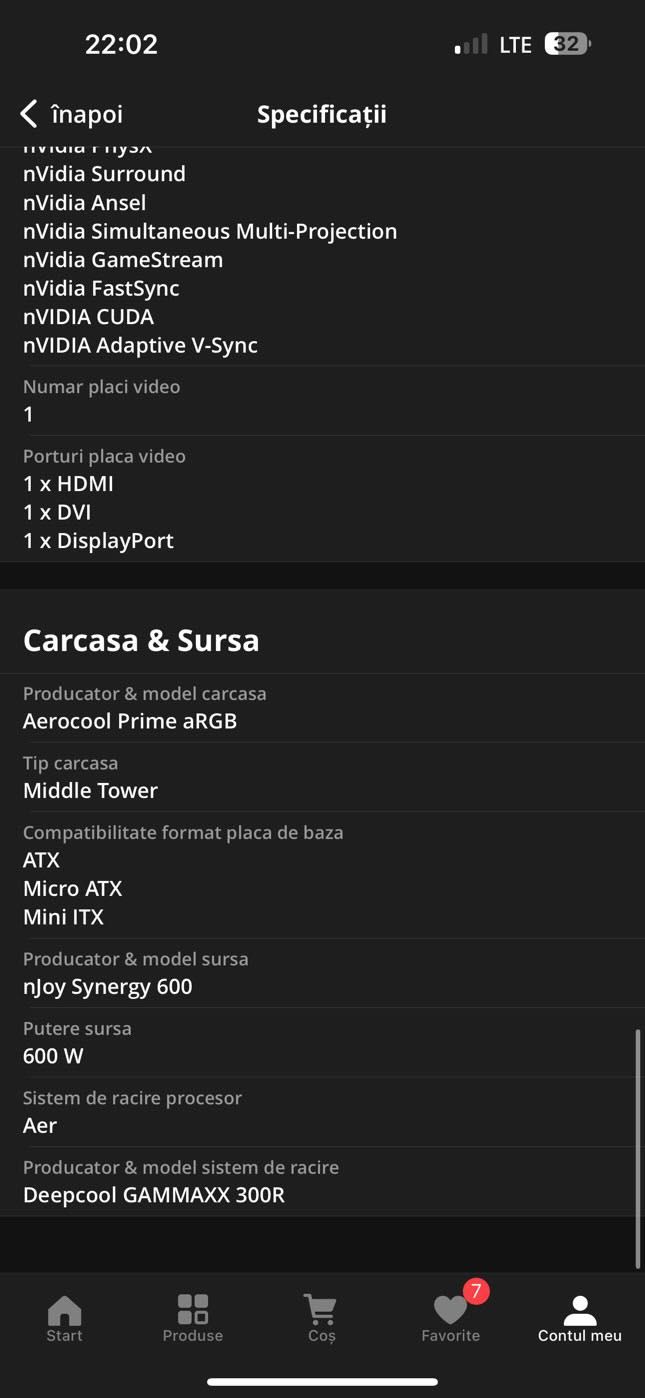645x1398 pixels.
Task: Tap the 22:02 clock in status bar
Action: [x=121, y=44]
